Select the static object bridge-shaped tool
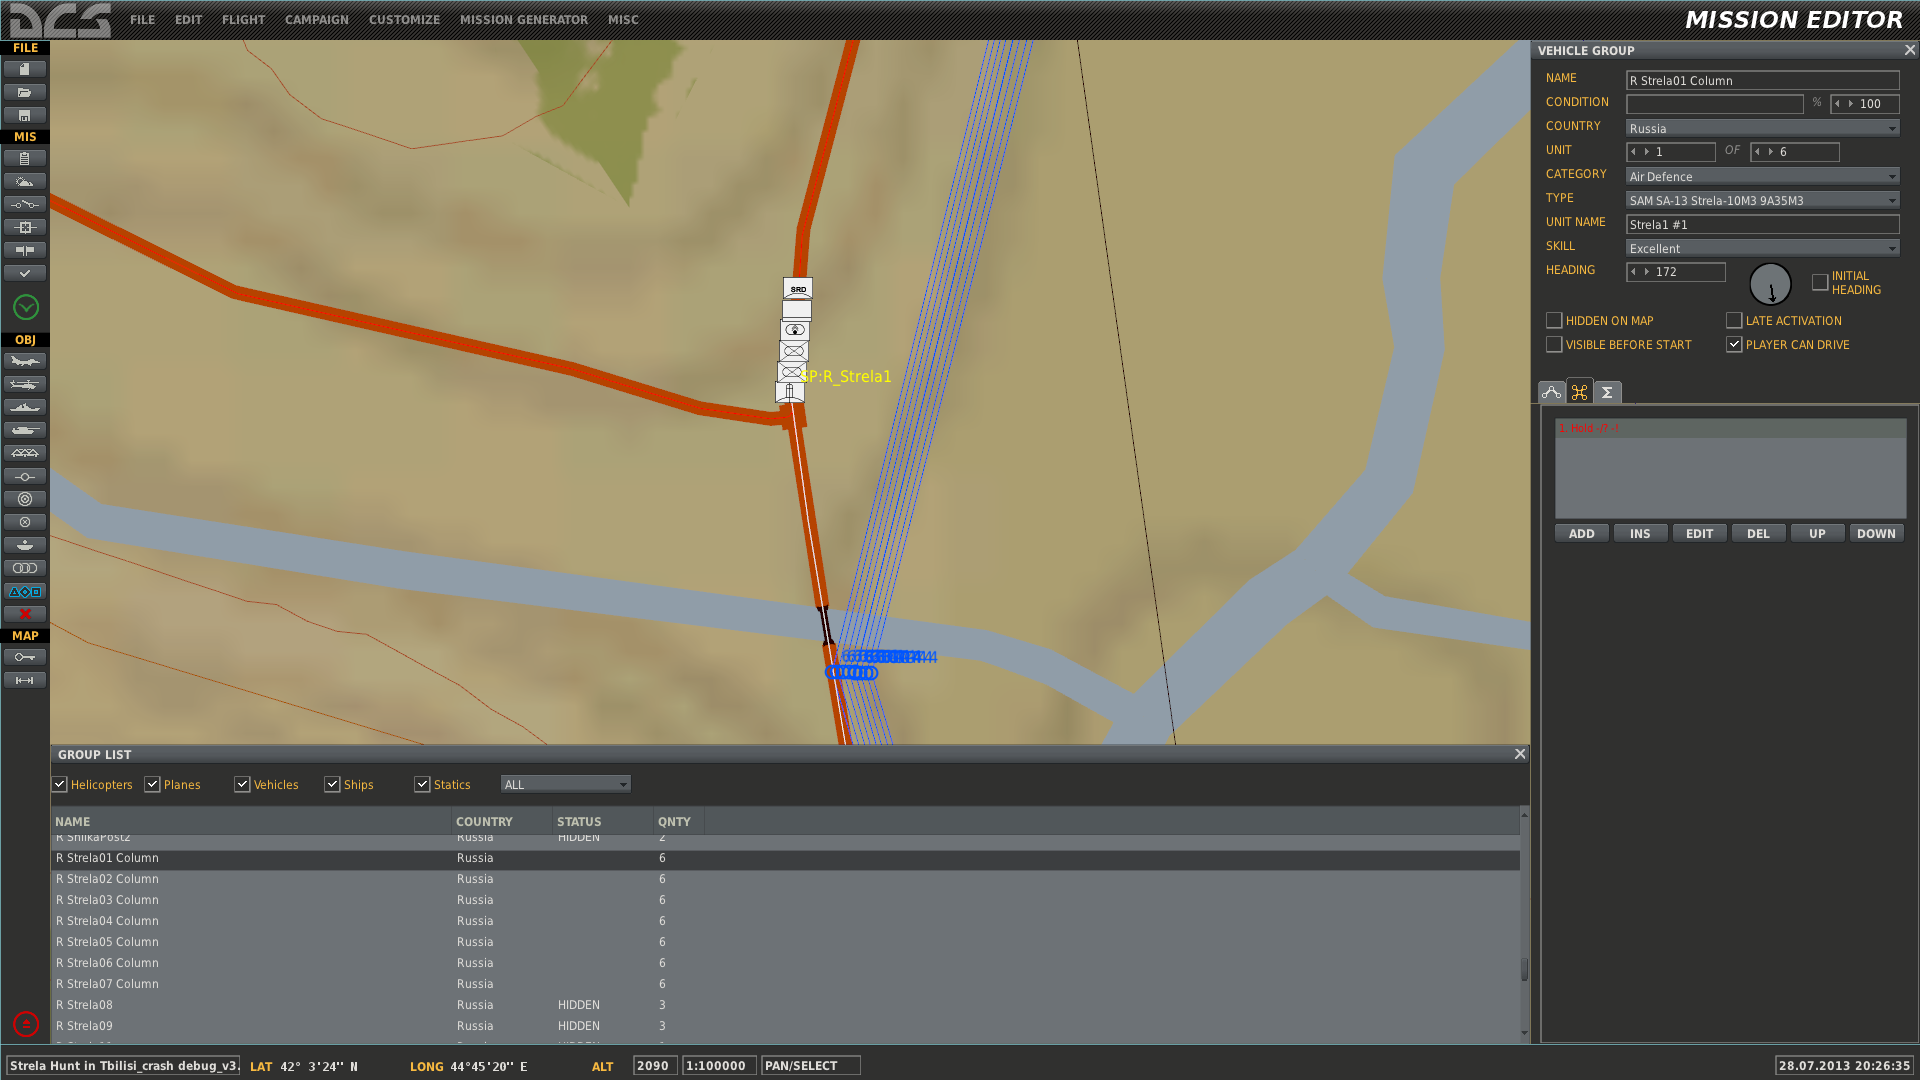The height and width of the screenshot is (1080, 1920). point(25,453)
